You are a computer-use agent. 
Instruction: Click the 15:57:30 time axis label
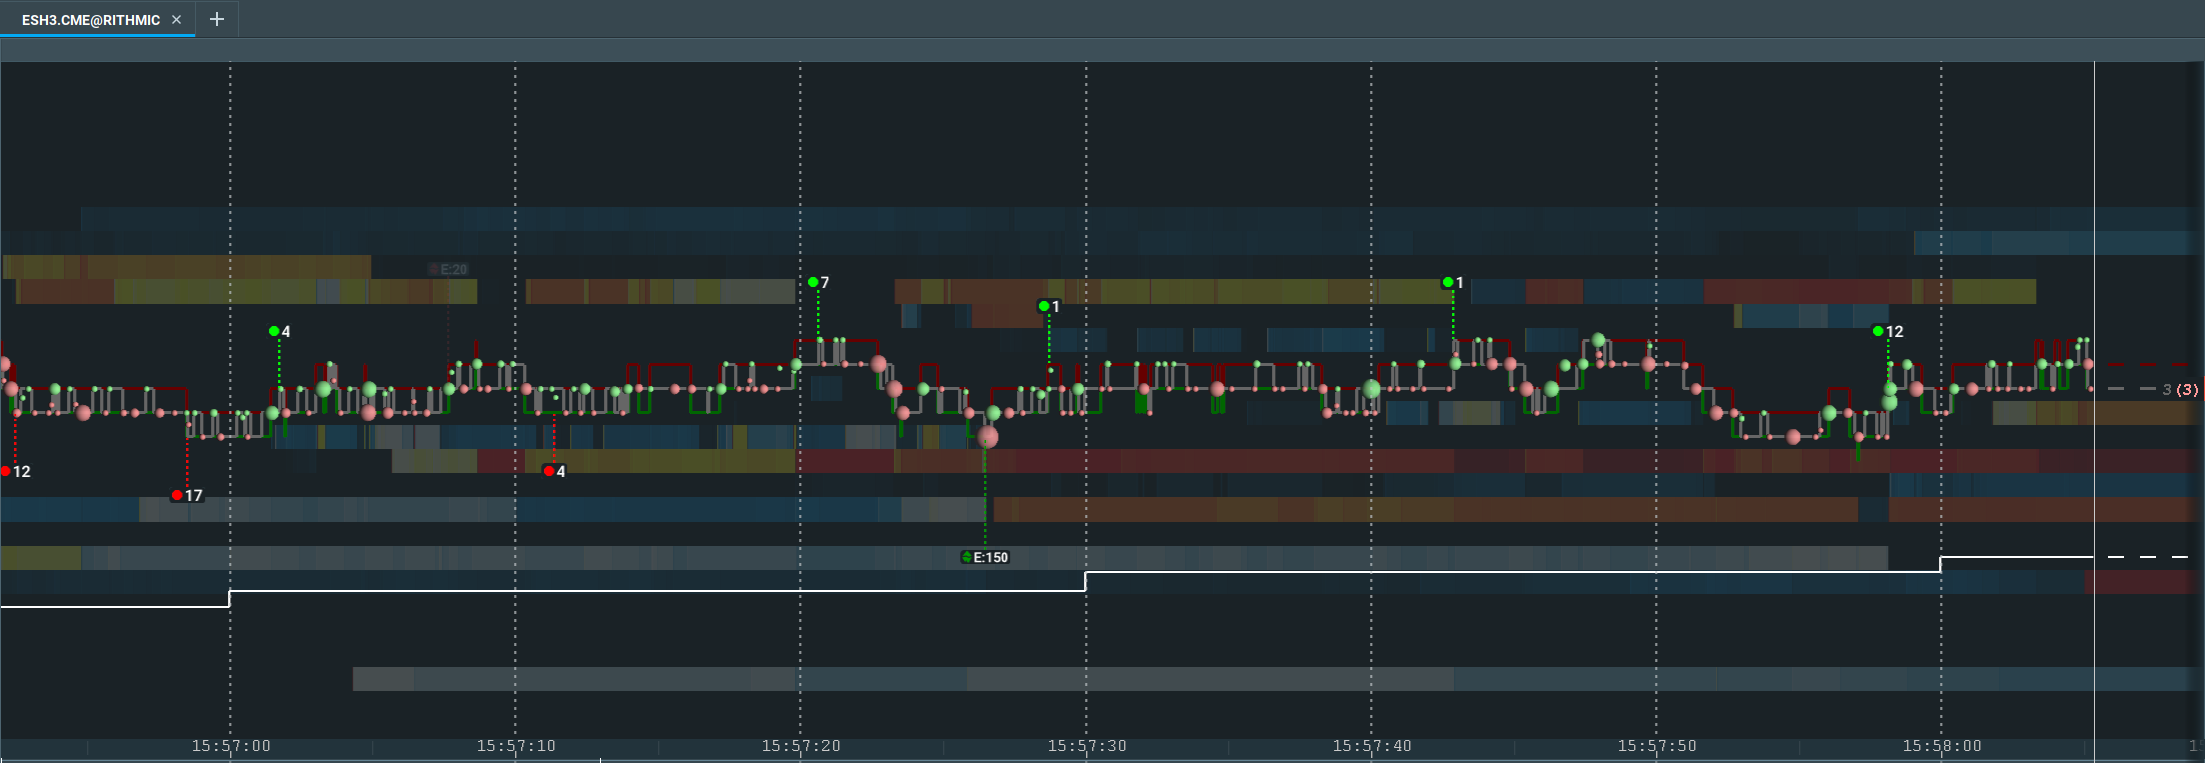pyautogui.click(x=1087, y=746)
